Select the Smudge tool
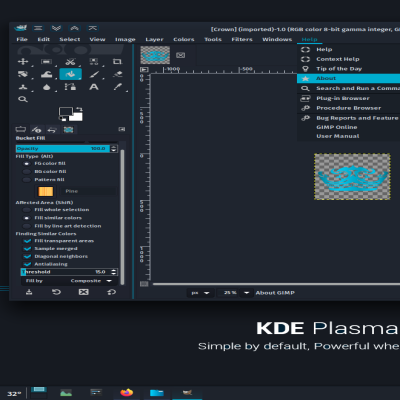The image size is (400, 400). pyautogui.click(x=47, y=87)
